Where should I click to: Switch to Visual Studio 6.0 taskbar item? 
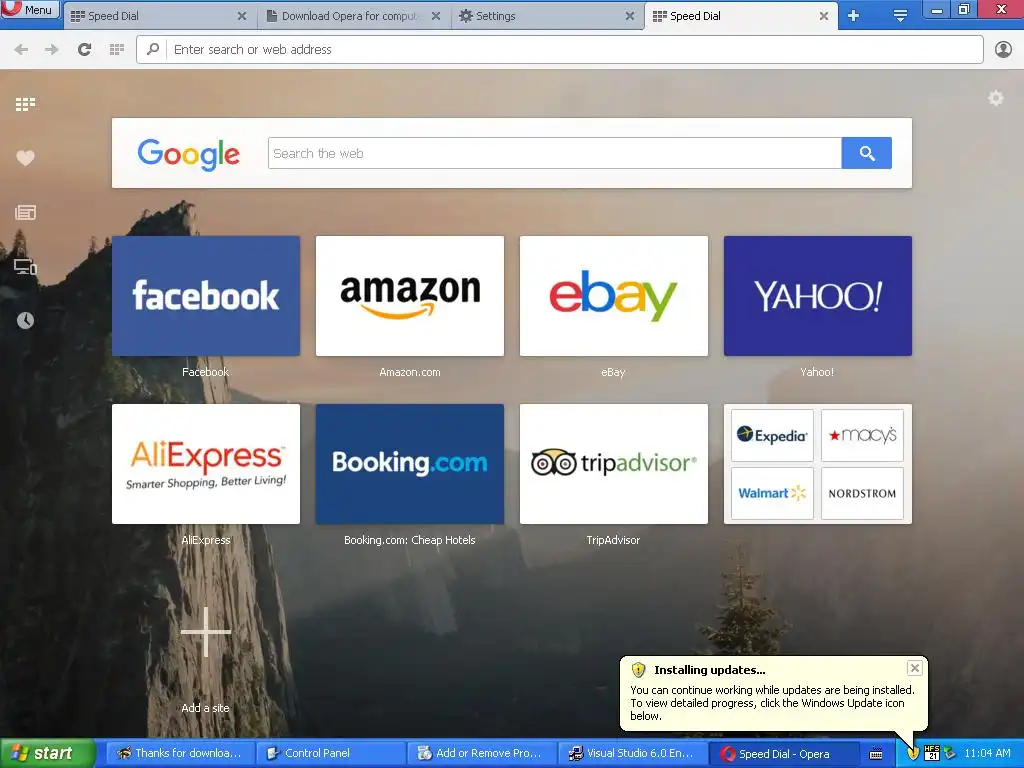pyautogui.click(x=632, y=754)
